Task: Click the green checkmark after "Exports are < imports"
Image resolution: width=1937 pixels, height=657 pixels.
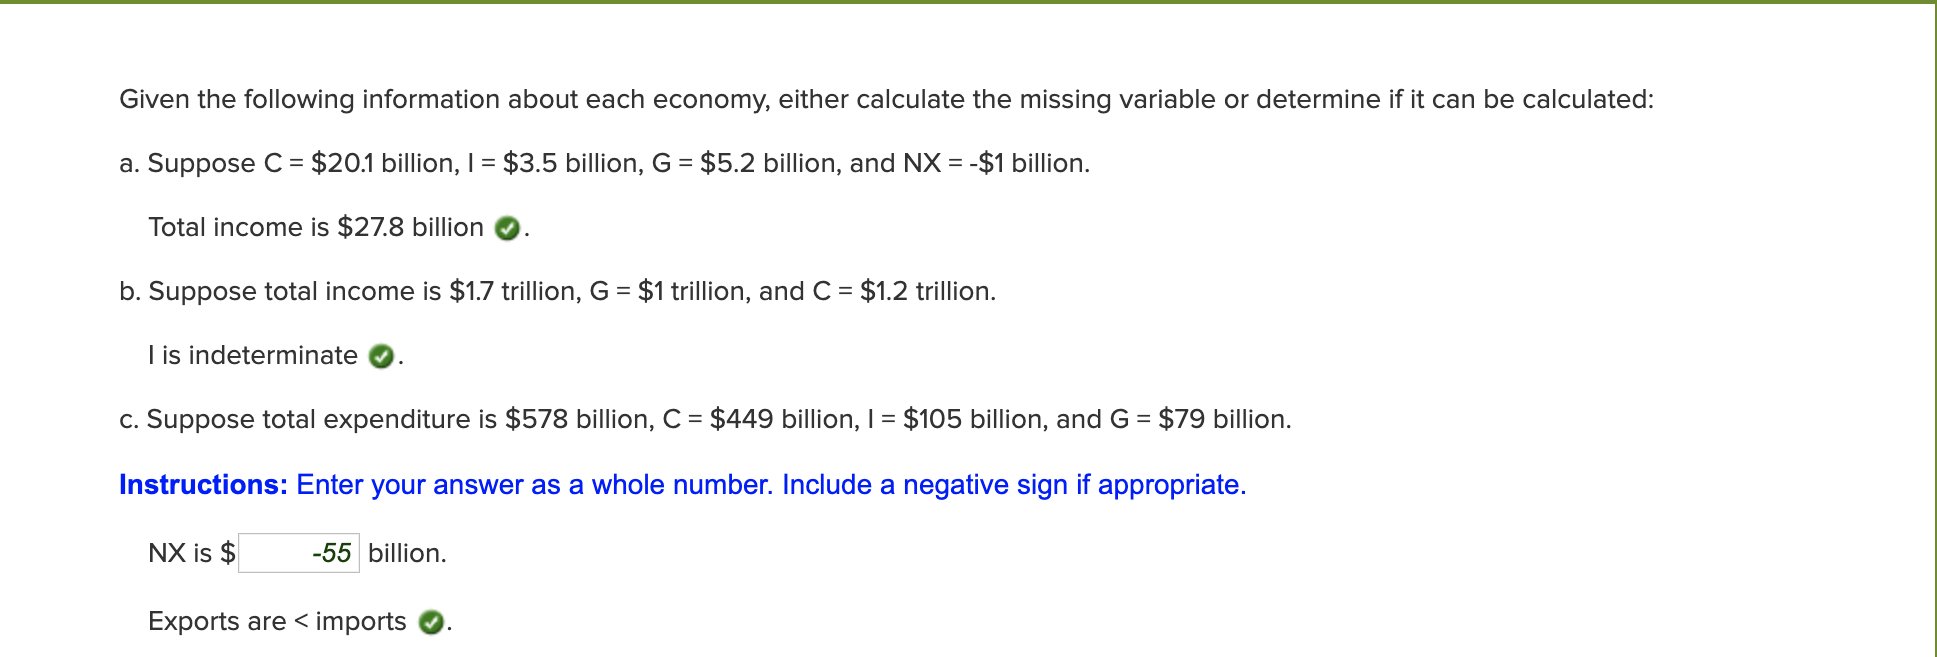Action: [x=431, y=623]
